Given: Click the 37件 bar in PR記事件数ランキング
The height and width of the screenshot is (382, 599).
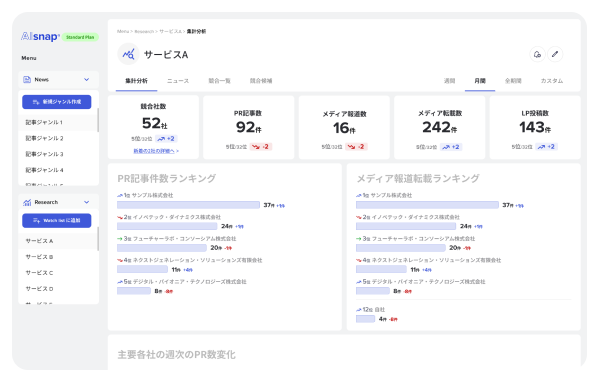Looking at the screenshot, I should pyautogui.click(x=188, y=205).
